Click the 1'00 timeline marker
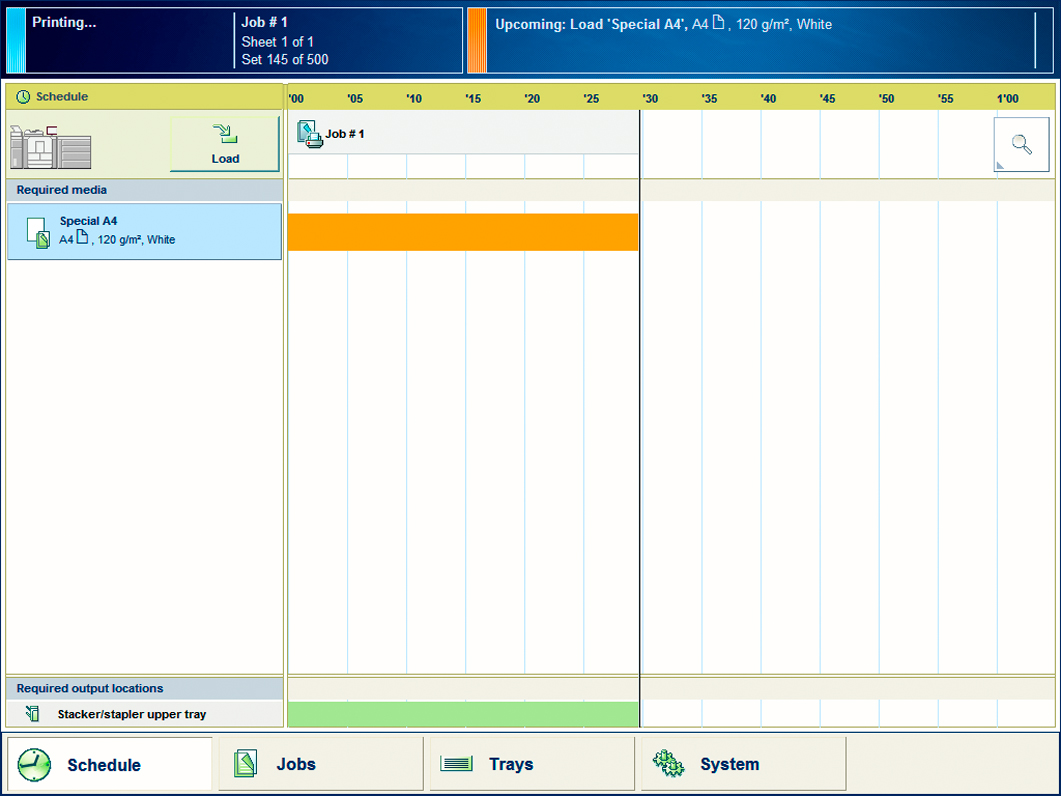 (1007, 98)
